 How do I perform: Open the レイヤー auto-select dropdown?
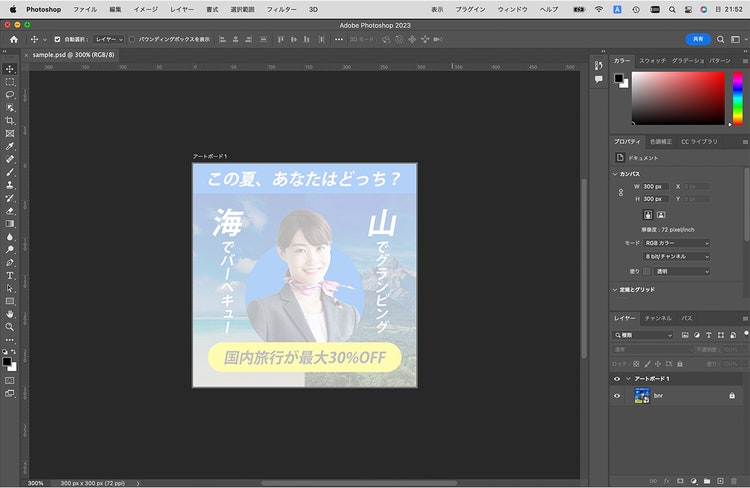(x=109, y=39)
